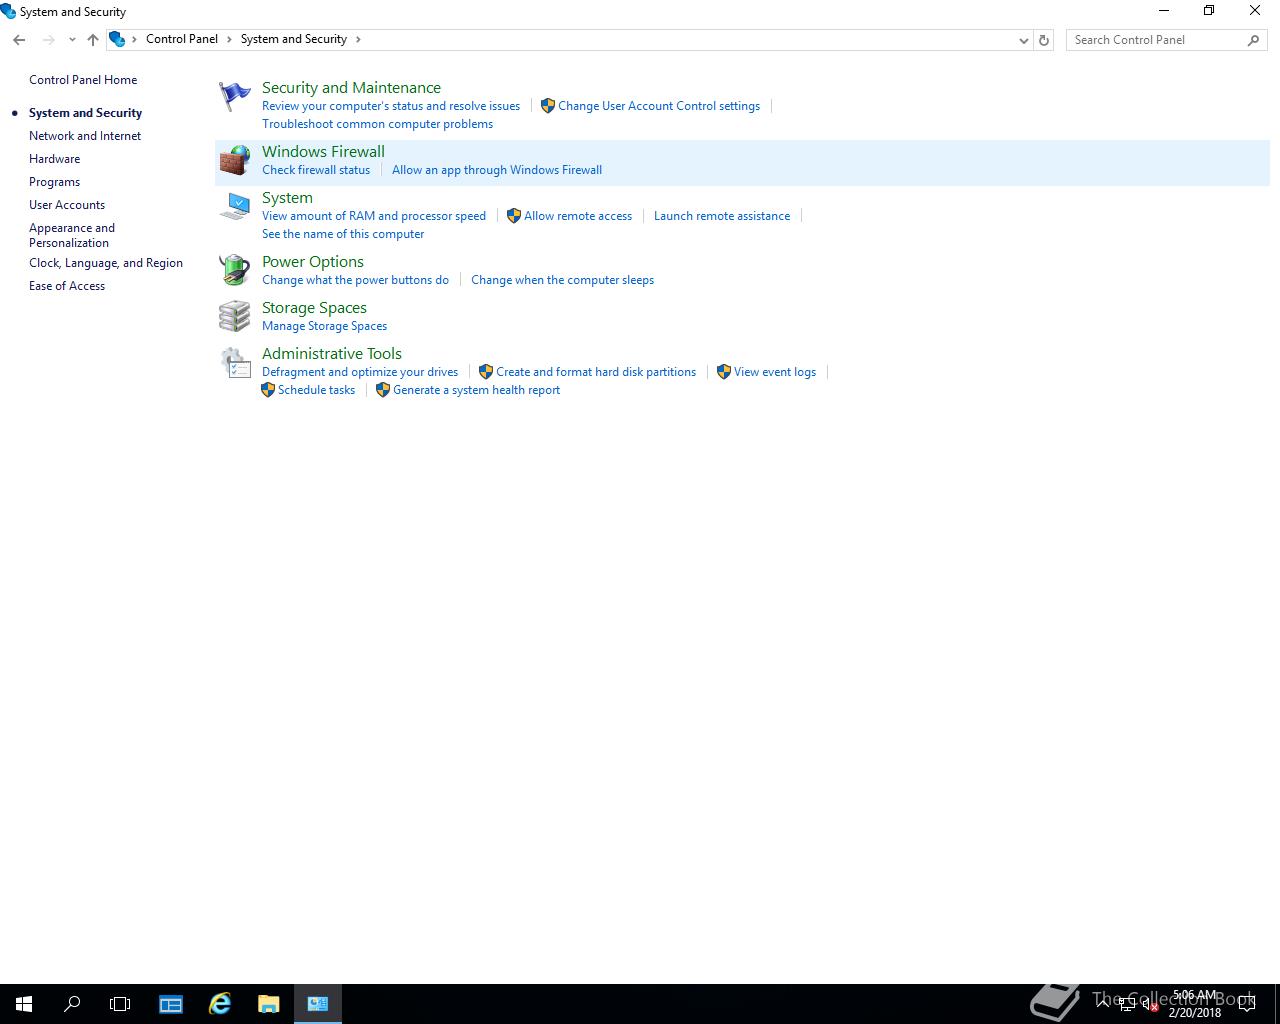Viewport: 1280px width, 1024px height.
Task: Click the Power Options battery icon
Action: 235,270
